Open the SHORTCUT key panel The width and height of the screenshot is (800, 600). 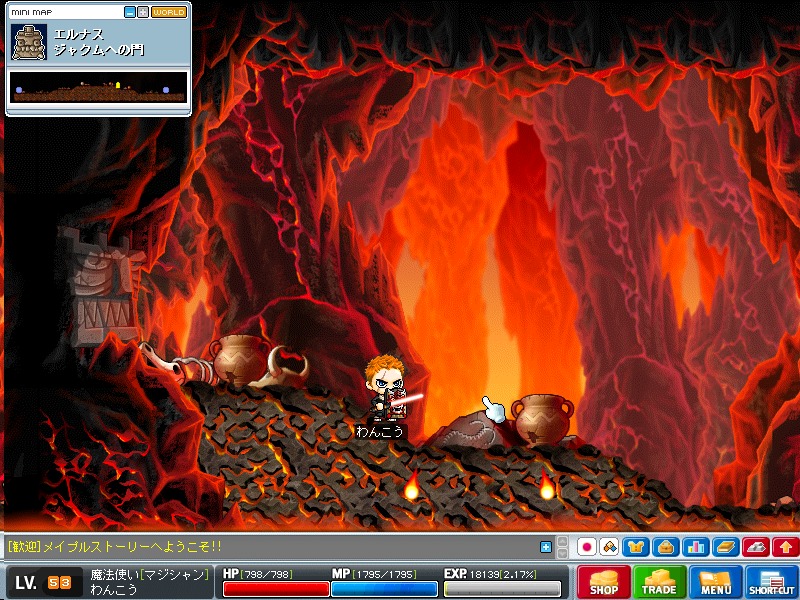(x=771, y=582)
